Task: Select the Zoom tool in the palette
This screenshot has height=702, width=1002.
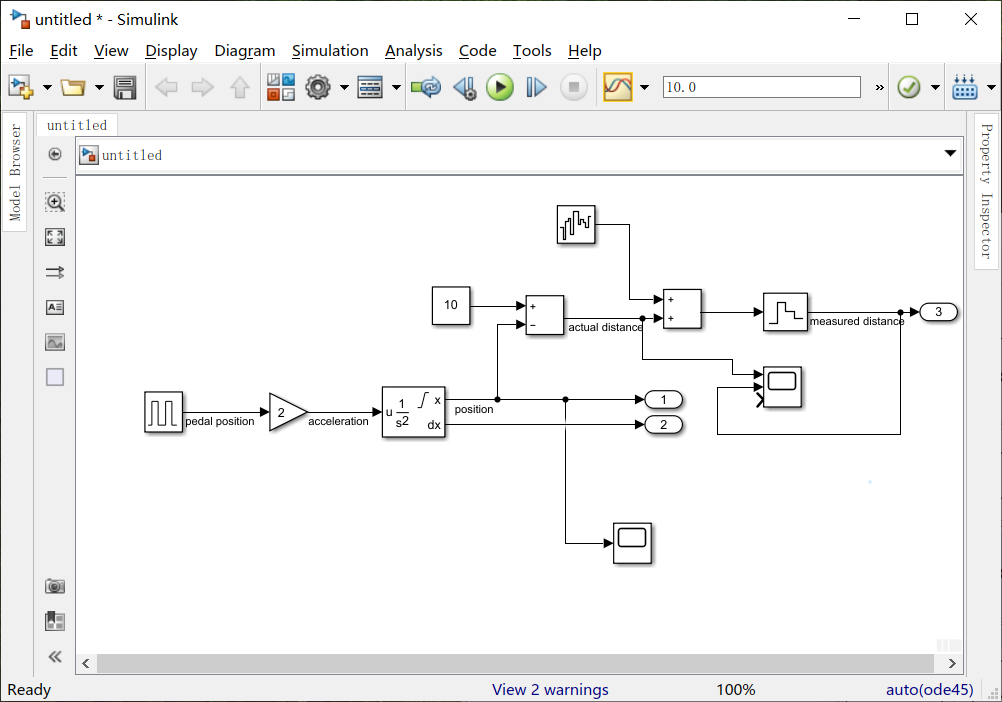Action: click(x=55, y=202)
